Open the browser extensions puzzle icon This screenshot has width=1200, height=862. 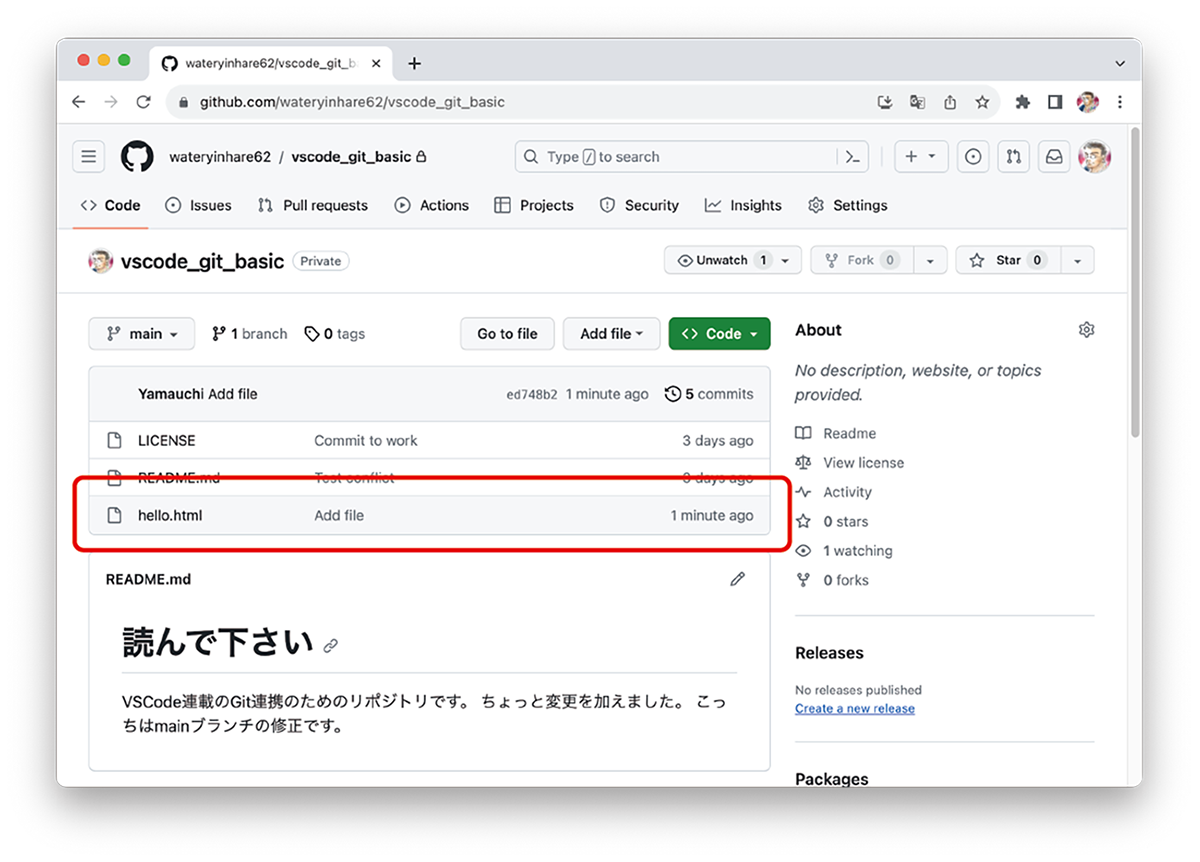(x=1022, y=102)
